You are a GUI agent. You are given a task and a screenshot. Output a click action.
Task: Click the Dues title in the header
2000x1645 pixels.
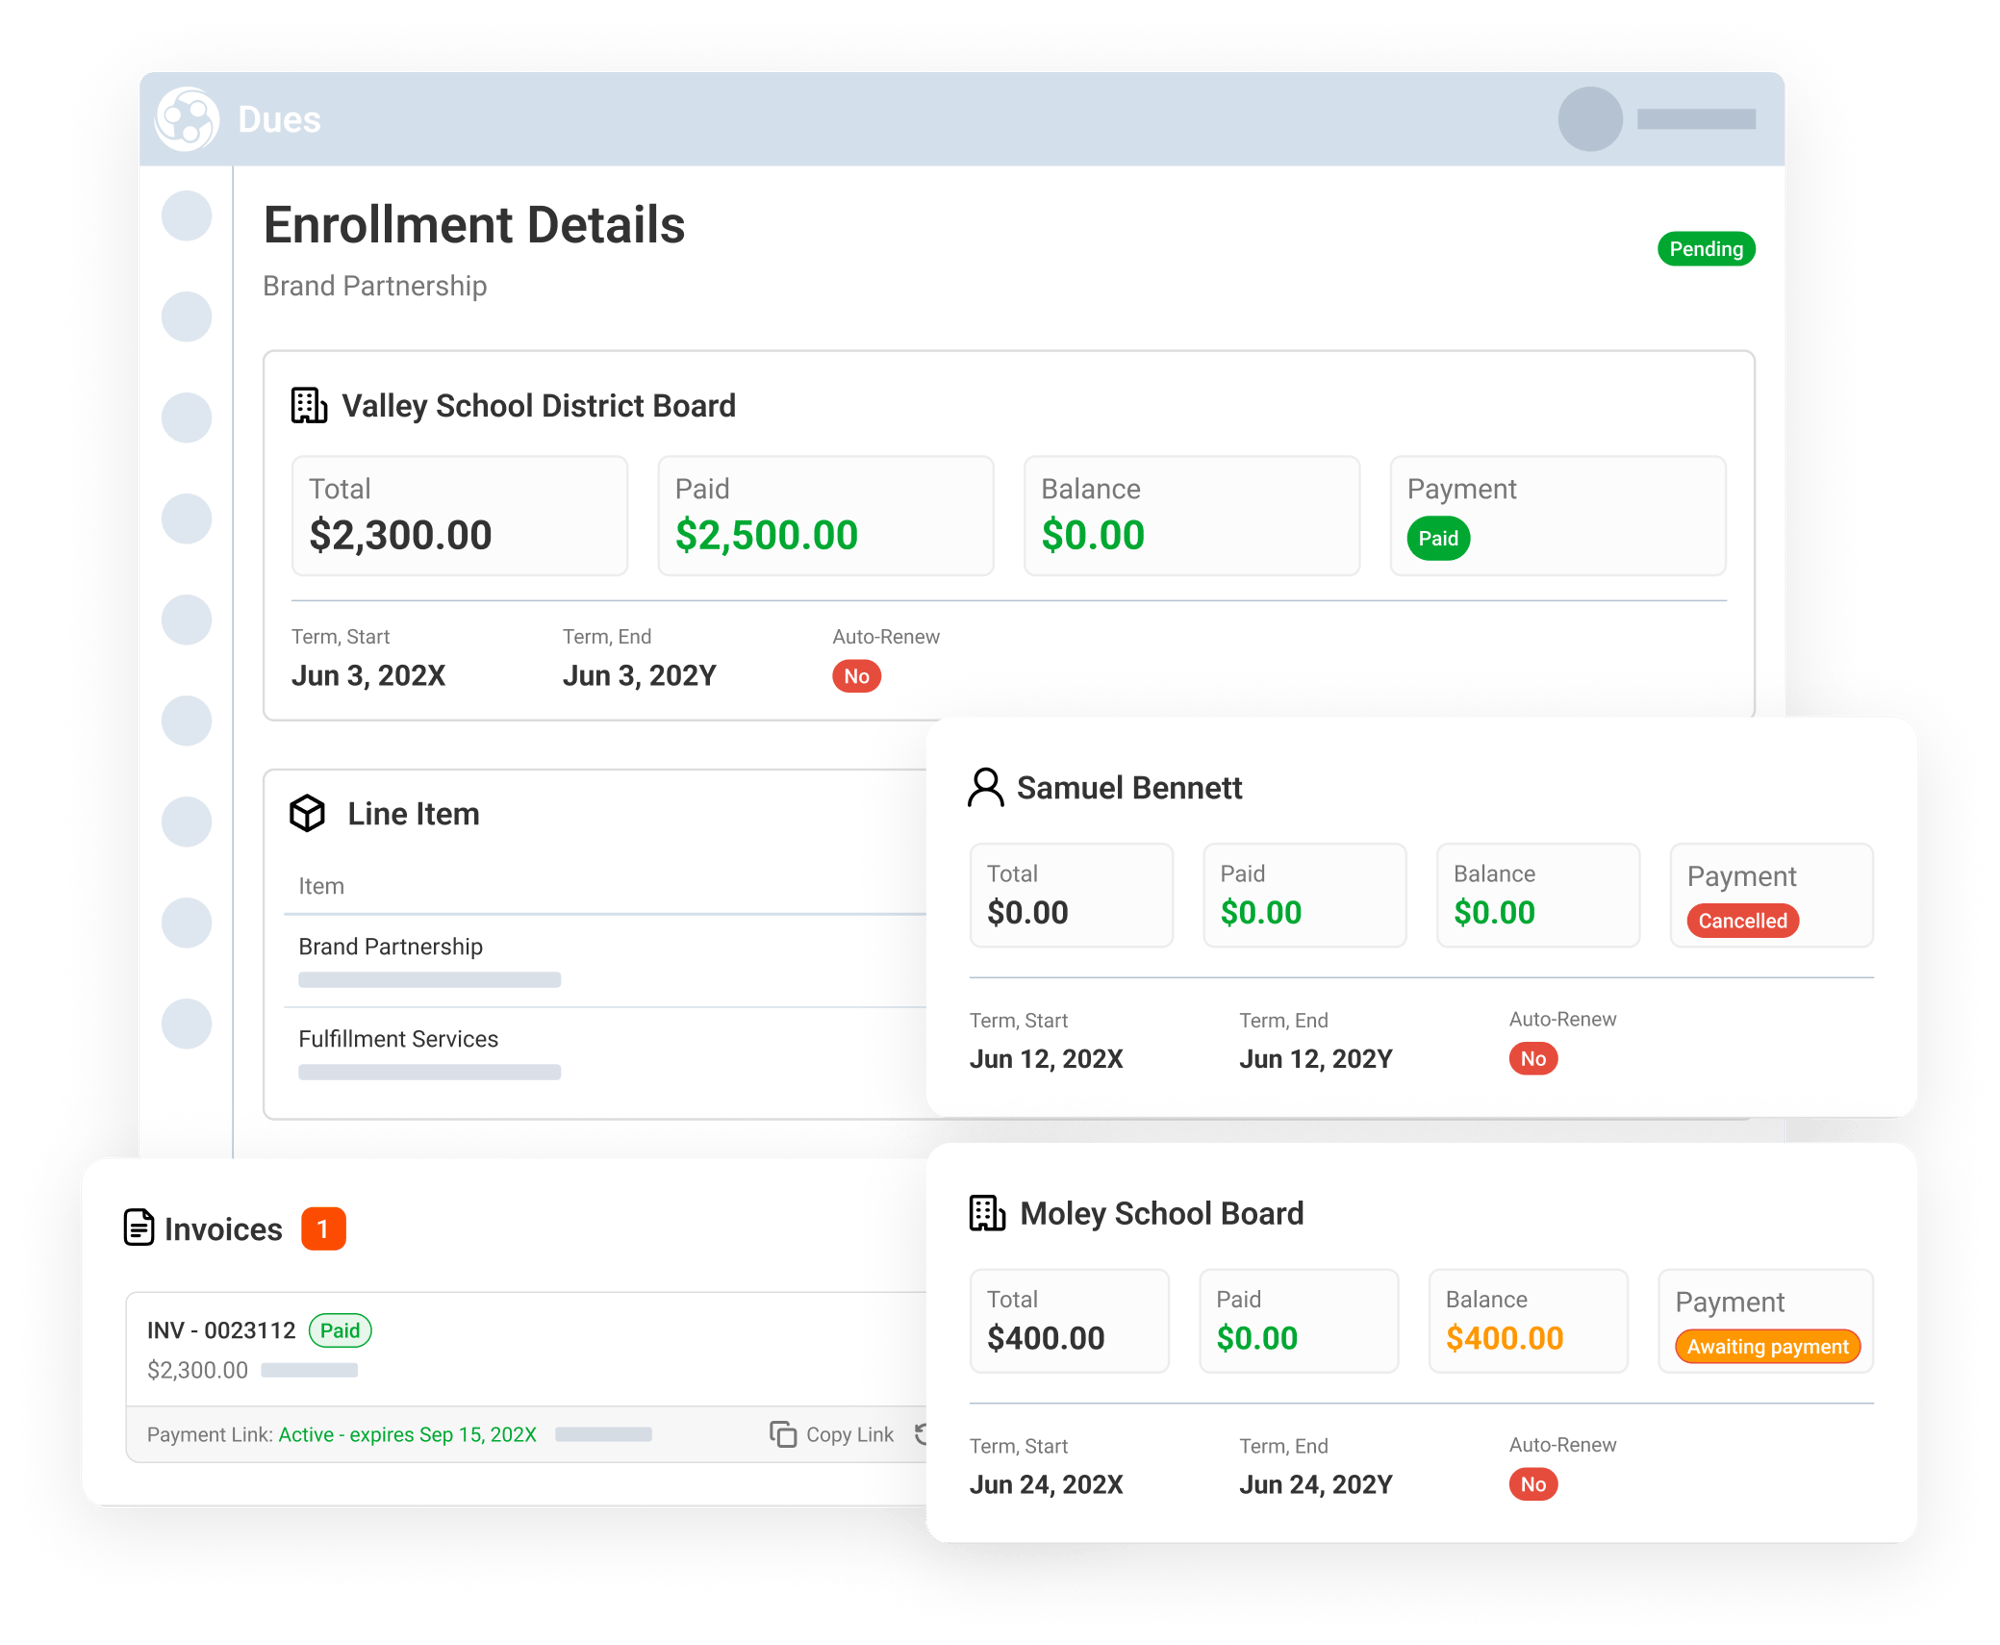pyautogui.click(x=279, y=119)
